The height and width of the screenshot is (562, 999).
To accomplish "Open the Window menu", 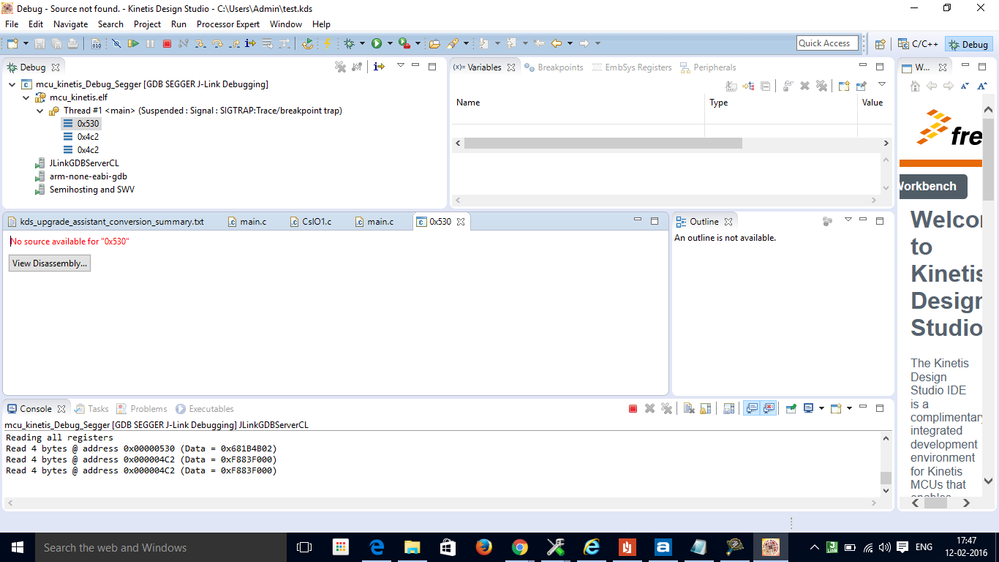I will [x=285, y=24].
